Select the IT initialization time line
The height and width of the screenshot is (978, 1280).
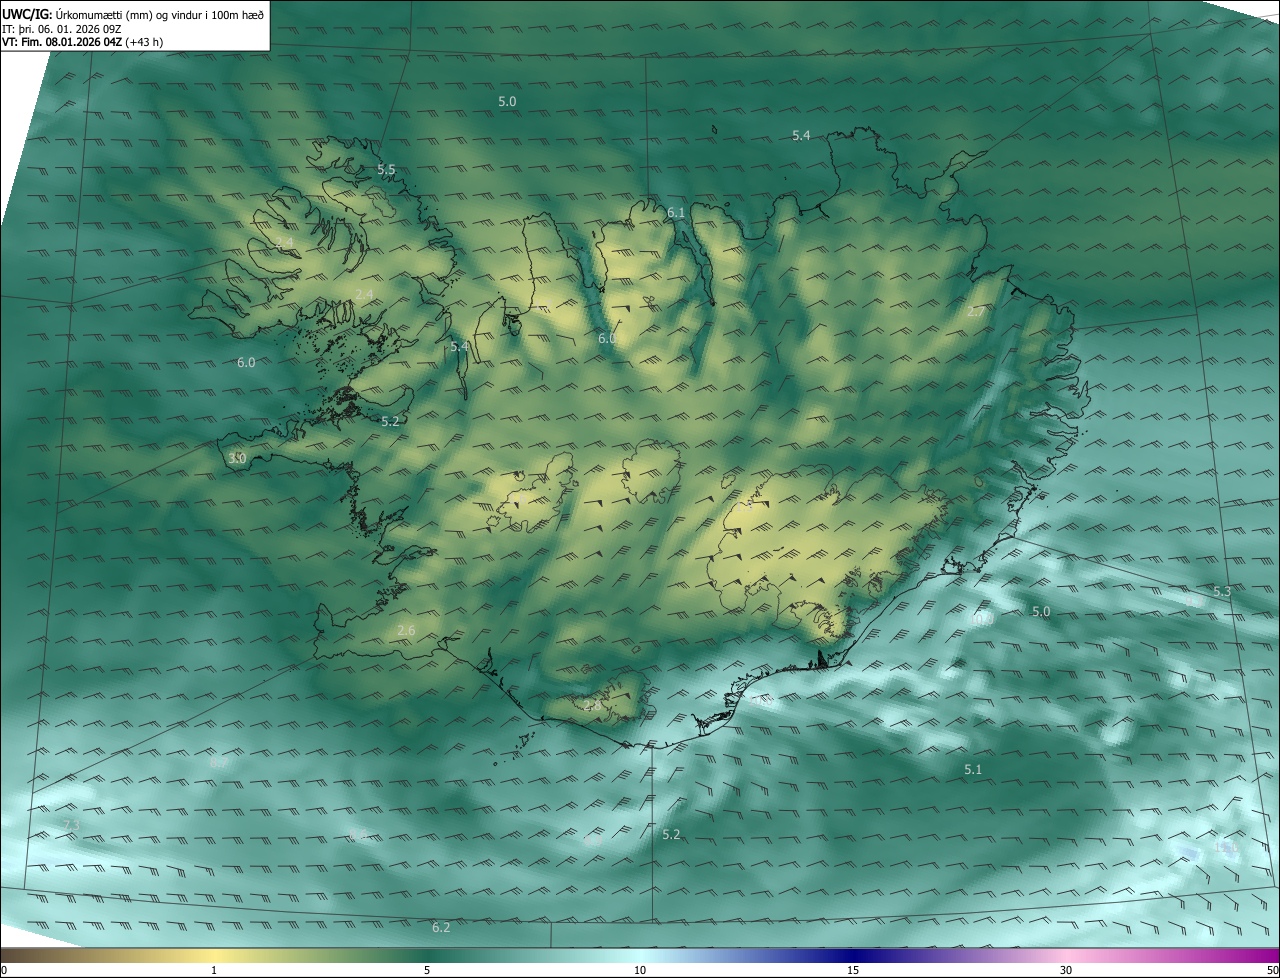click(62, 29)
